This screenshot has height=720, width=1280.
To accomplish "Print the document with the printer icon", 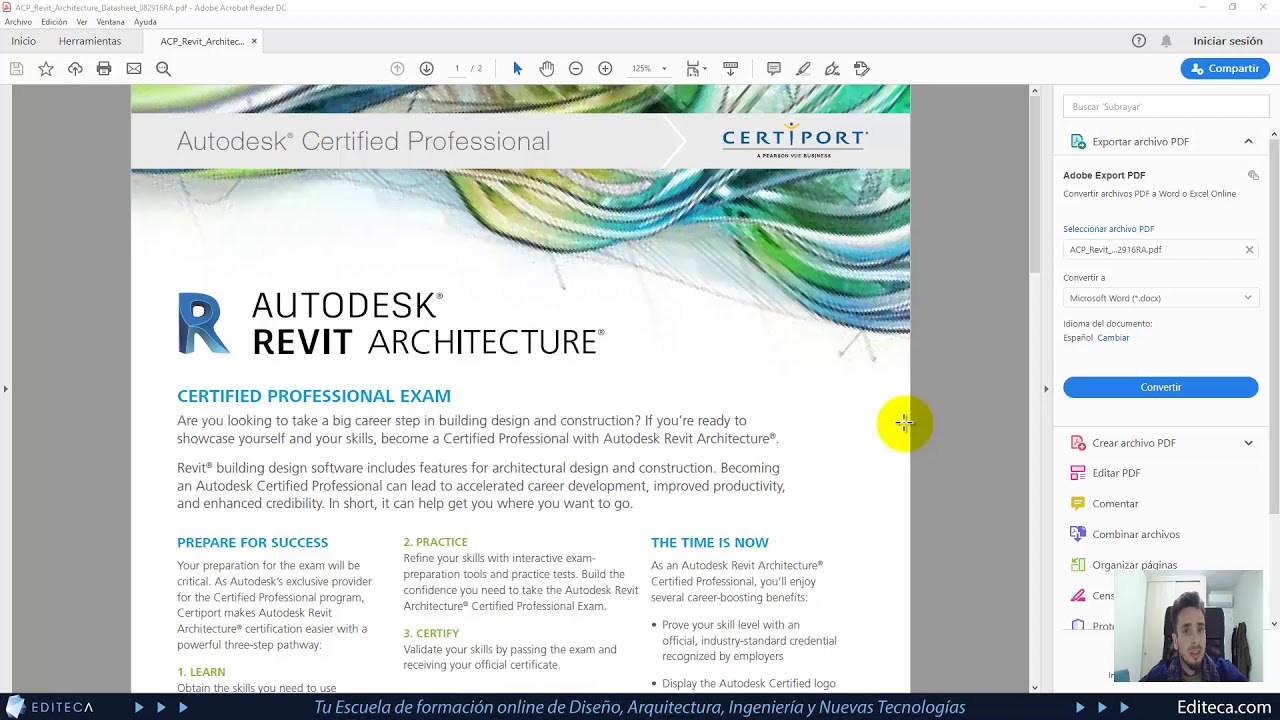I will click(x=104, y=69).
